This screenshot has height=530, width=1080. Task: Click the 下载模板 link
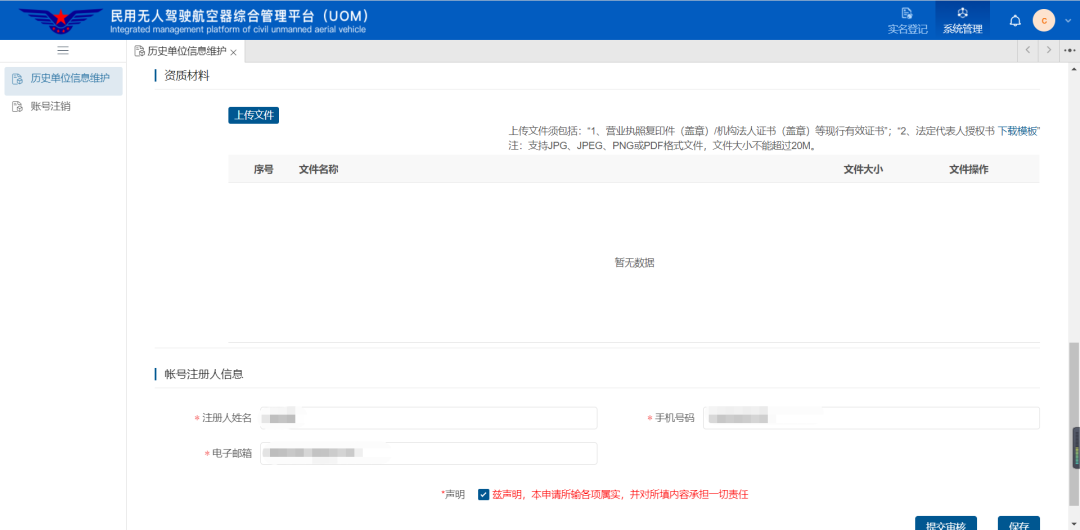(x=1018, y=131)
